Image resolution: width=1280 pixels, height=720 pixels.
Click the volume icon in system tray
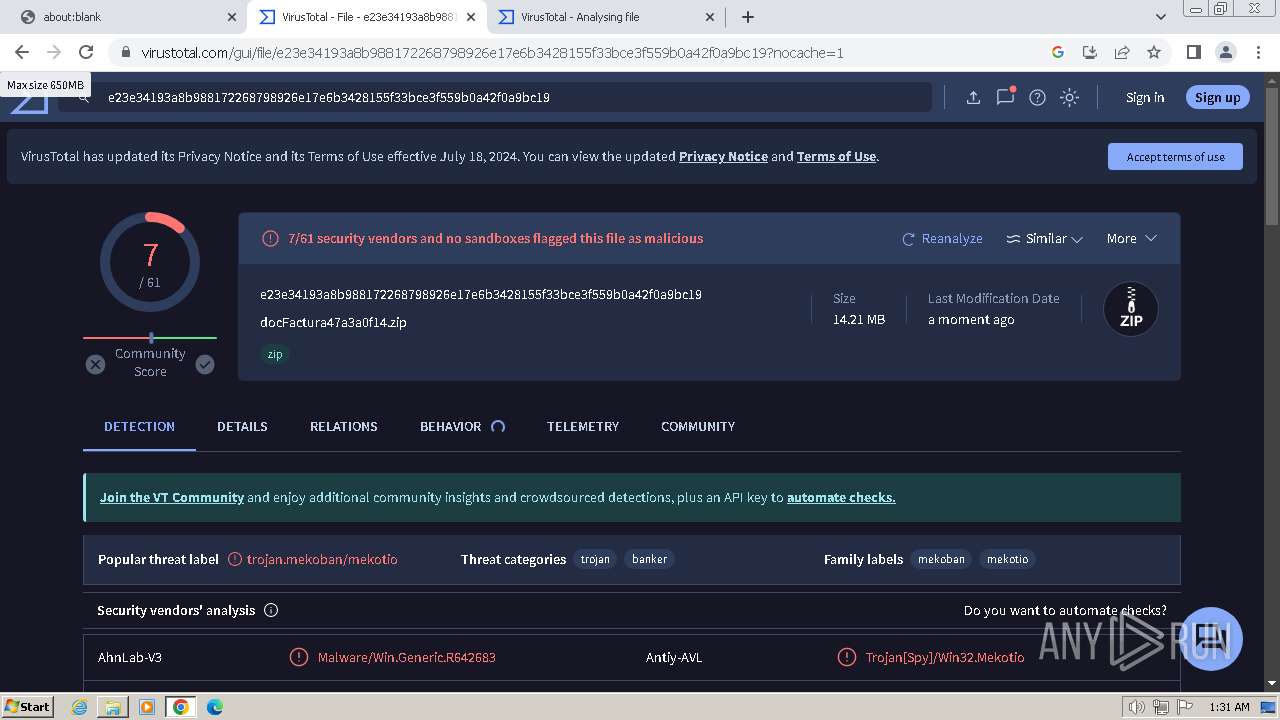(1136, 707)
